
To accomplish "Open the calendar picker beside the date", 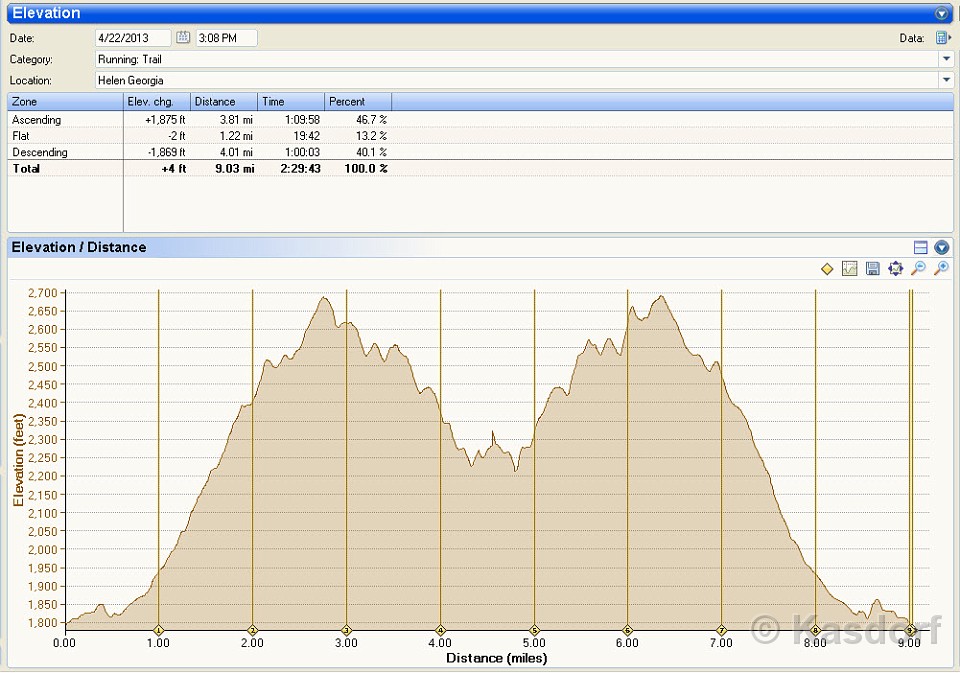I will (x=183, y=38).
